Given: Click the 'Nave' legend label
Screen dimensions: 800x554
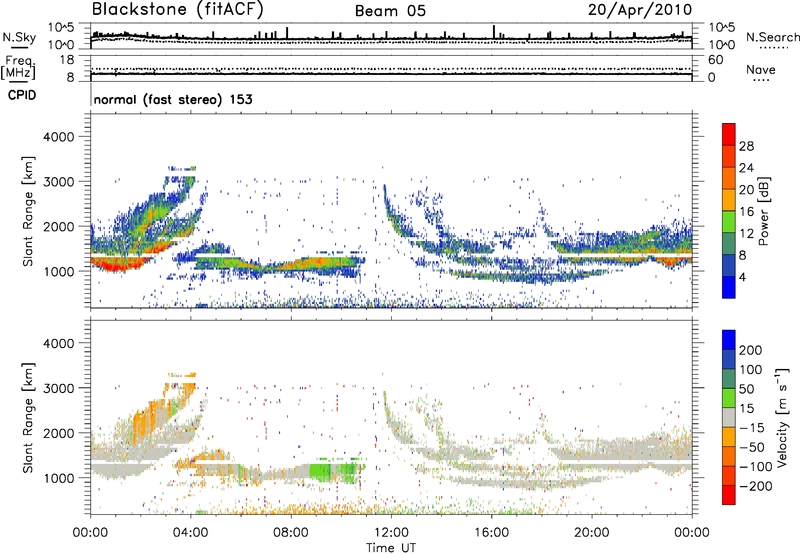Looking at the screenshot, I should pos(761,69).
